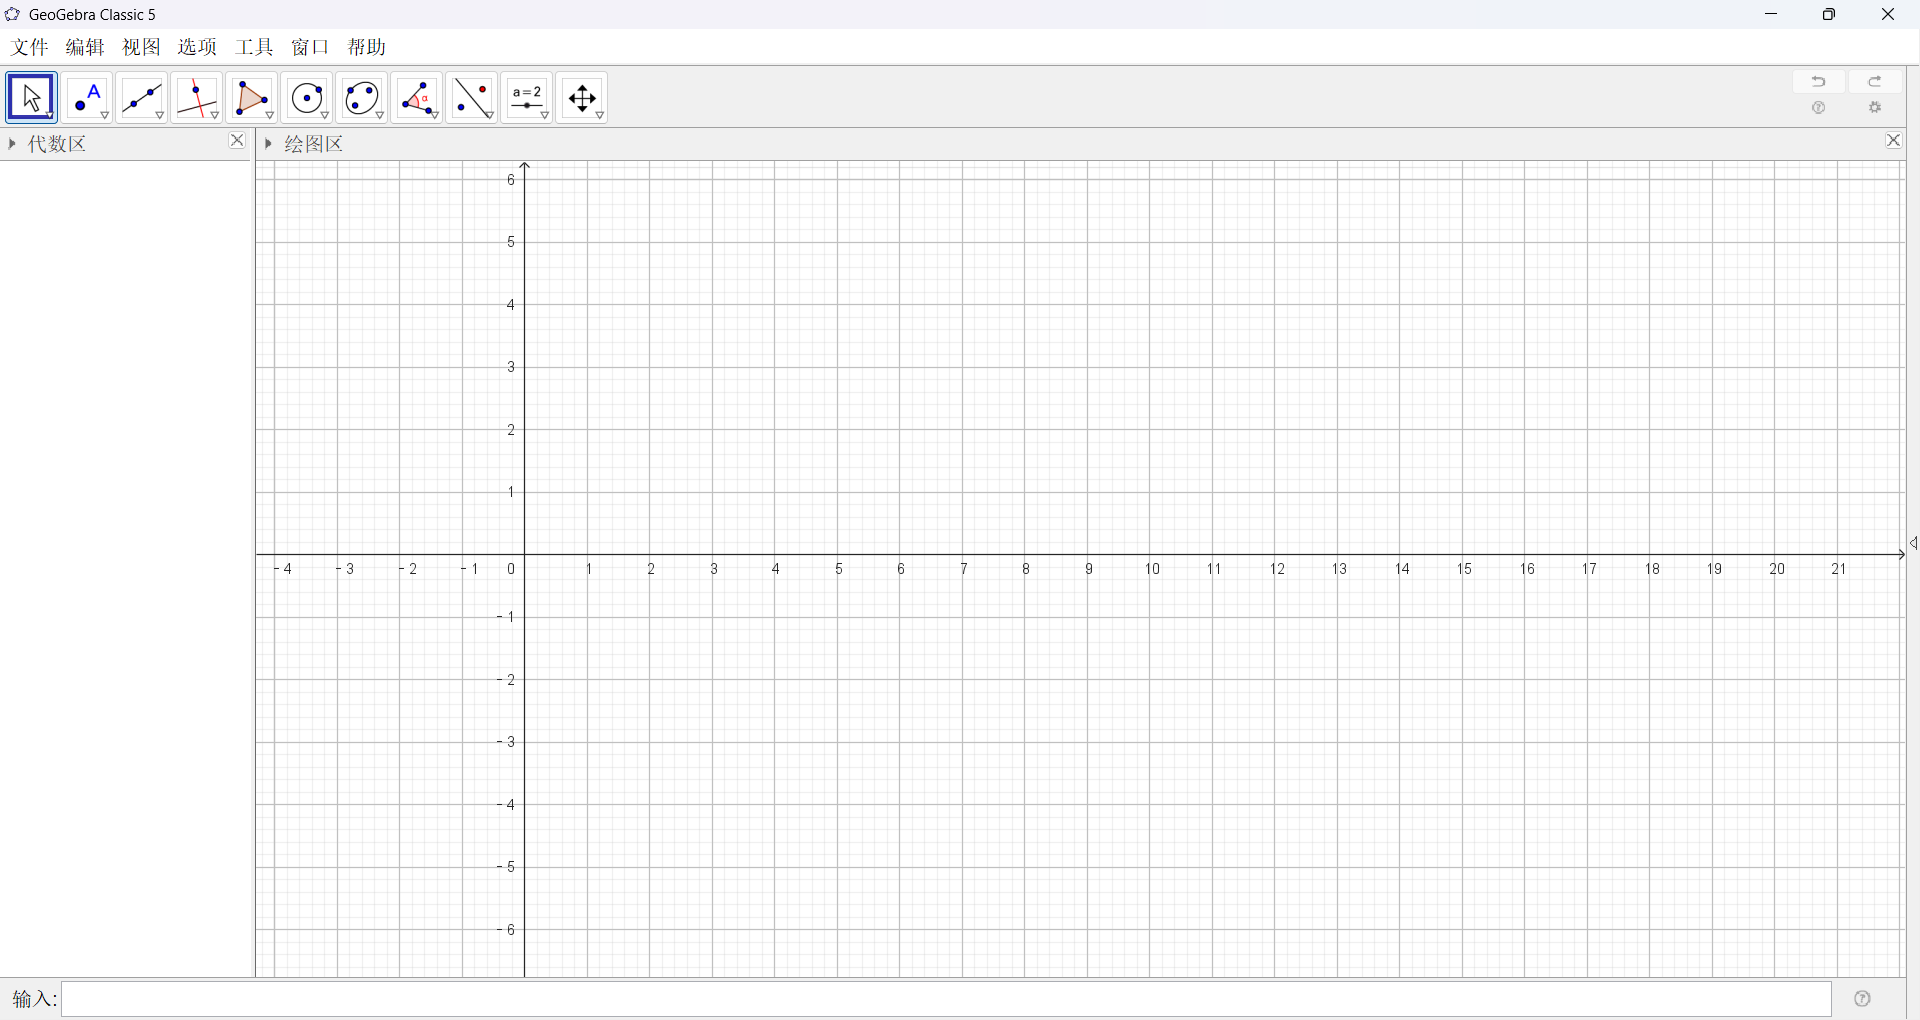Open Ellipse tool dropdown triangle
The width and height of the screenshot is (1920, 1020).
(x=380, y=116)
